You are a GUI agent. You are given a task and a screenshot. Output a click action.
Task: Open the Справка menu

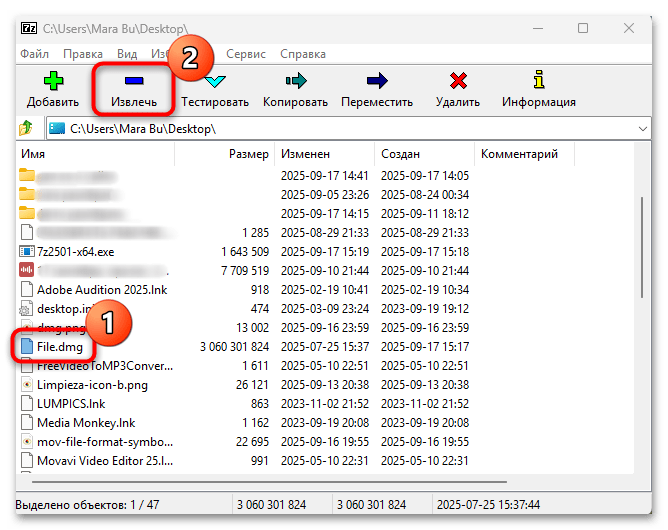303,54
